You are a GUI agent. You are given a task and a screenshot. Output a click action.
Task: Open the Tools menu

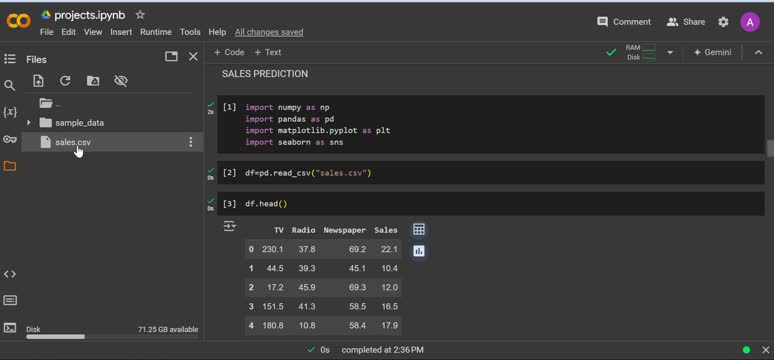coord(190,32)
